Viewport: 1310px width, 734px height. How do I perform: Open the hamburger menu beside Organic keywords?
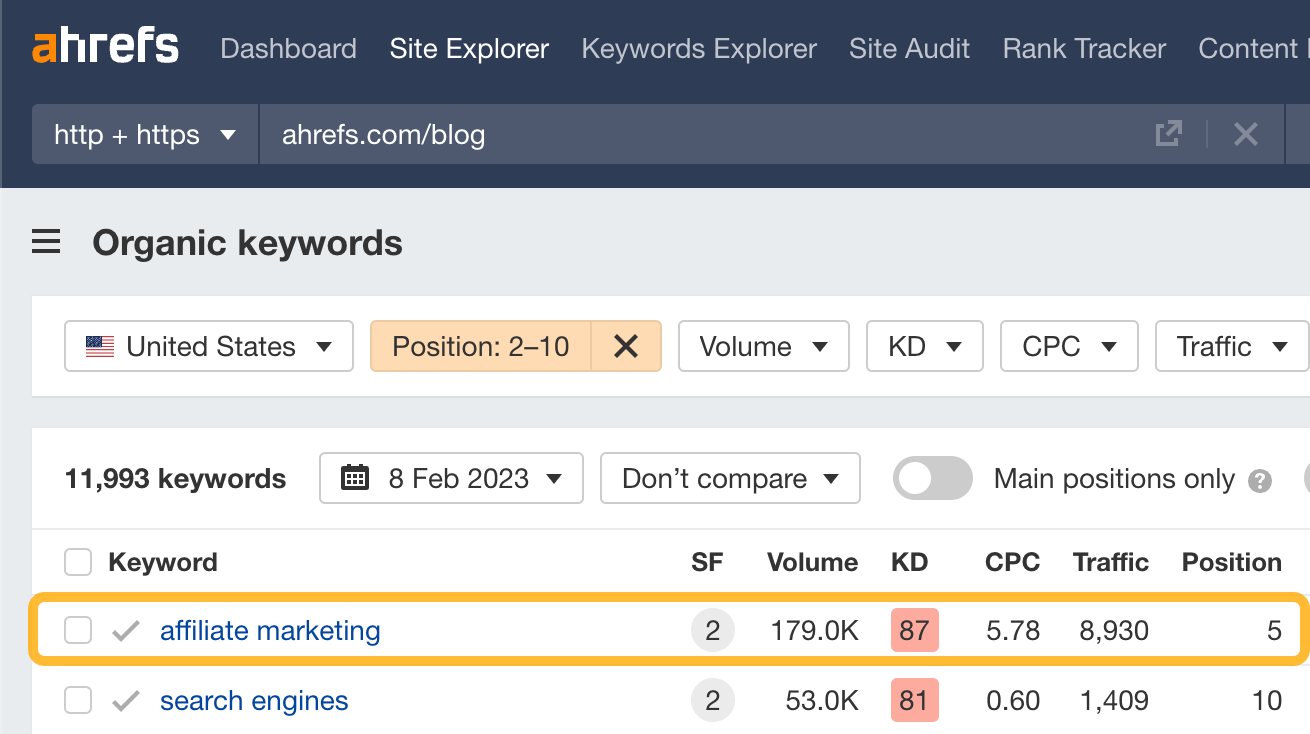46,242
